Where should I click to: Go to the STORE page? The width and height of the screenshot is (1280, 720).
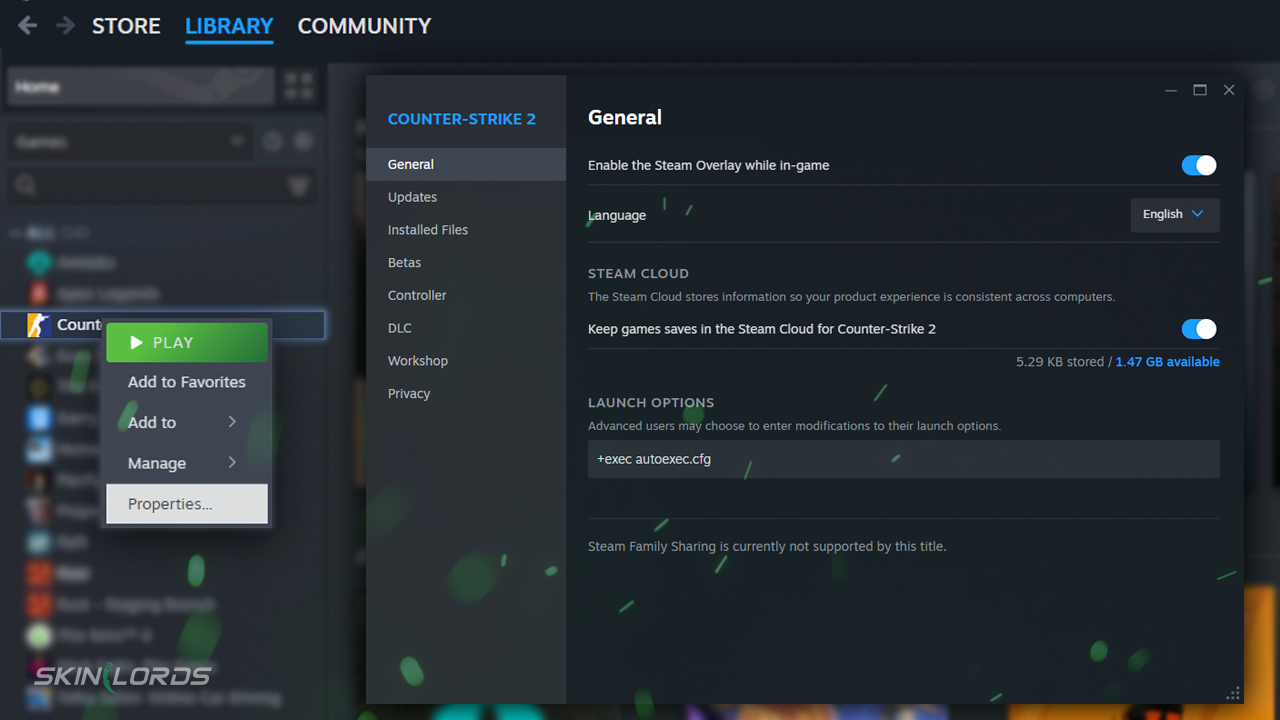click(x=126, y=26)
